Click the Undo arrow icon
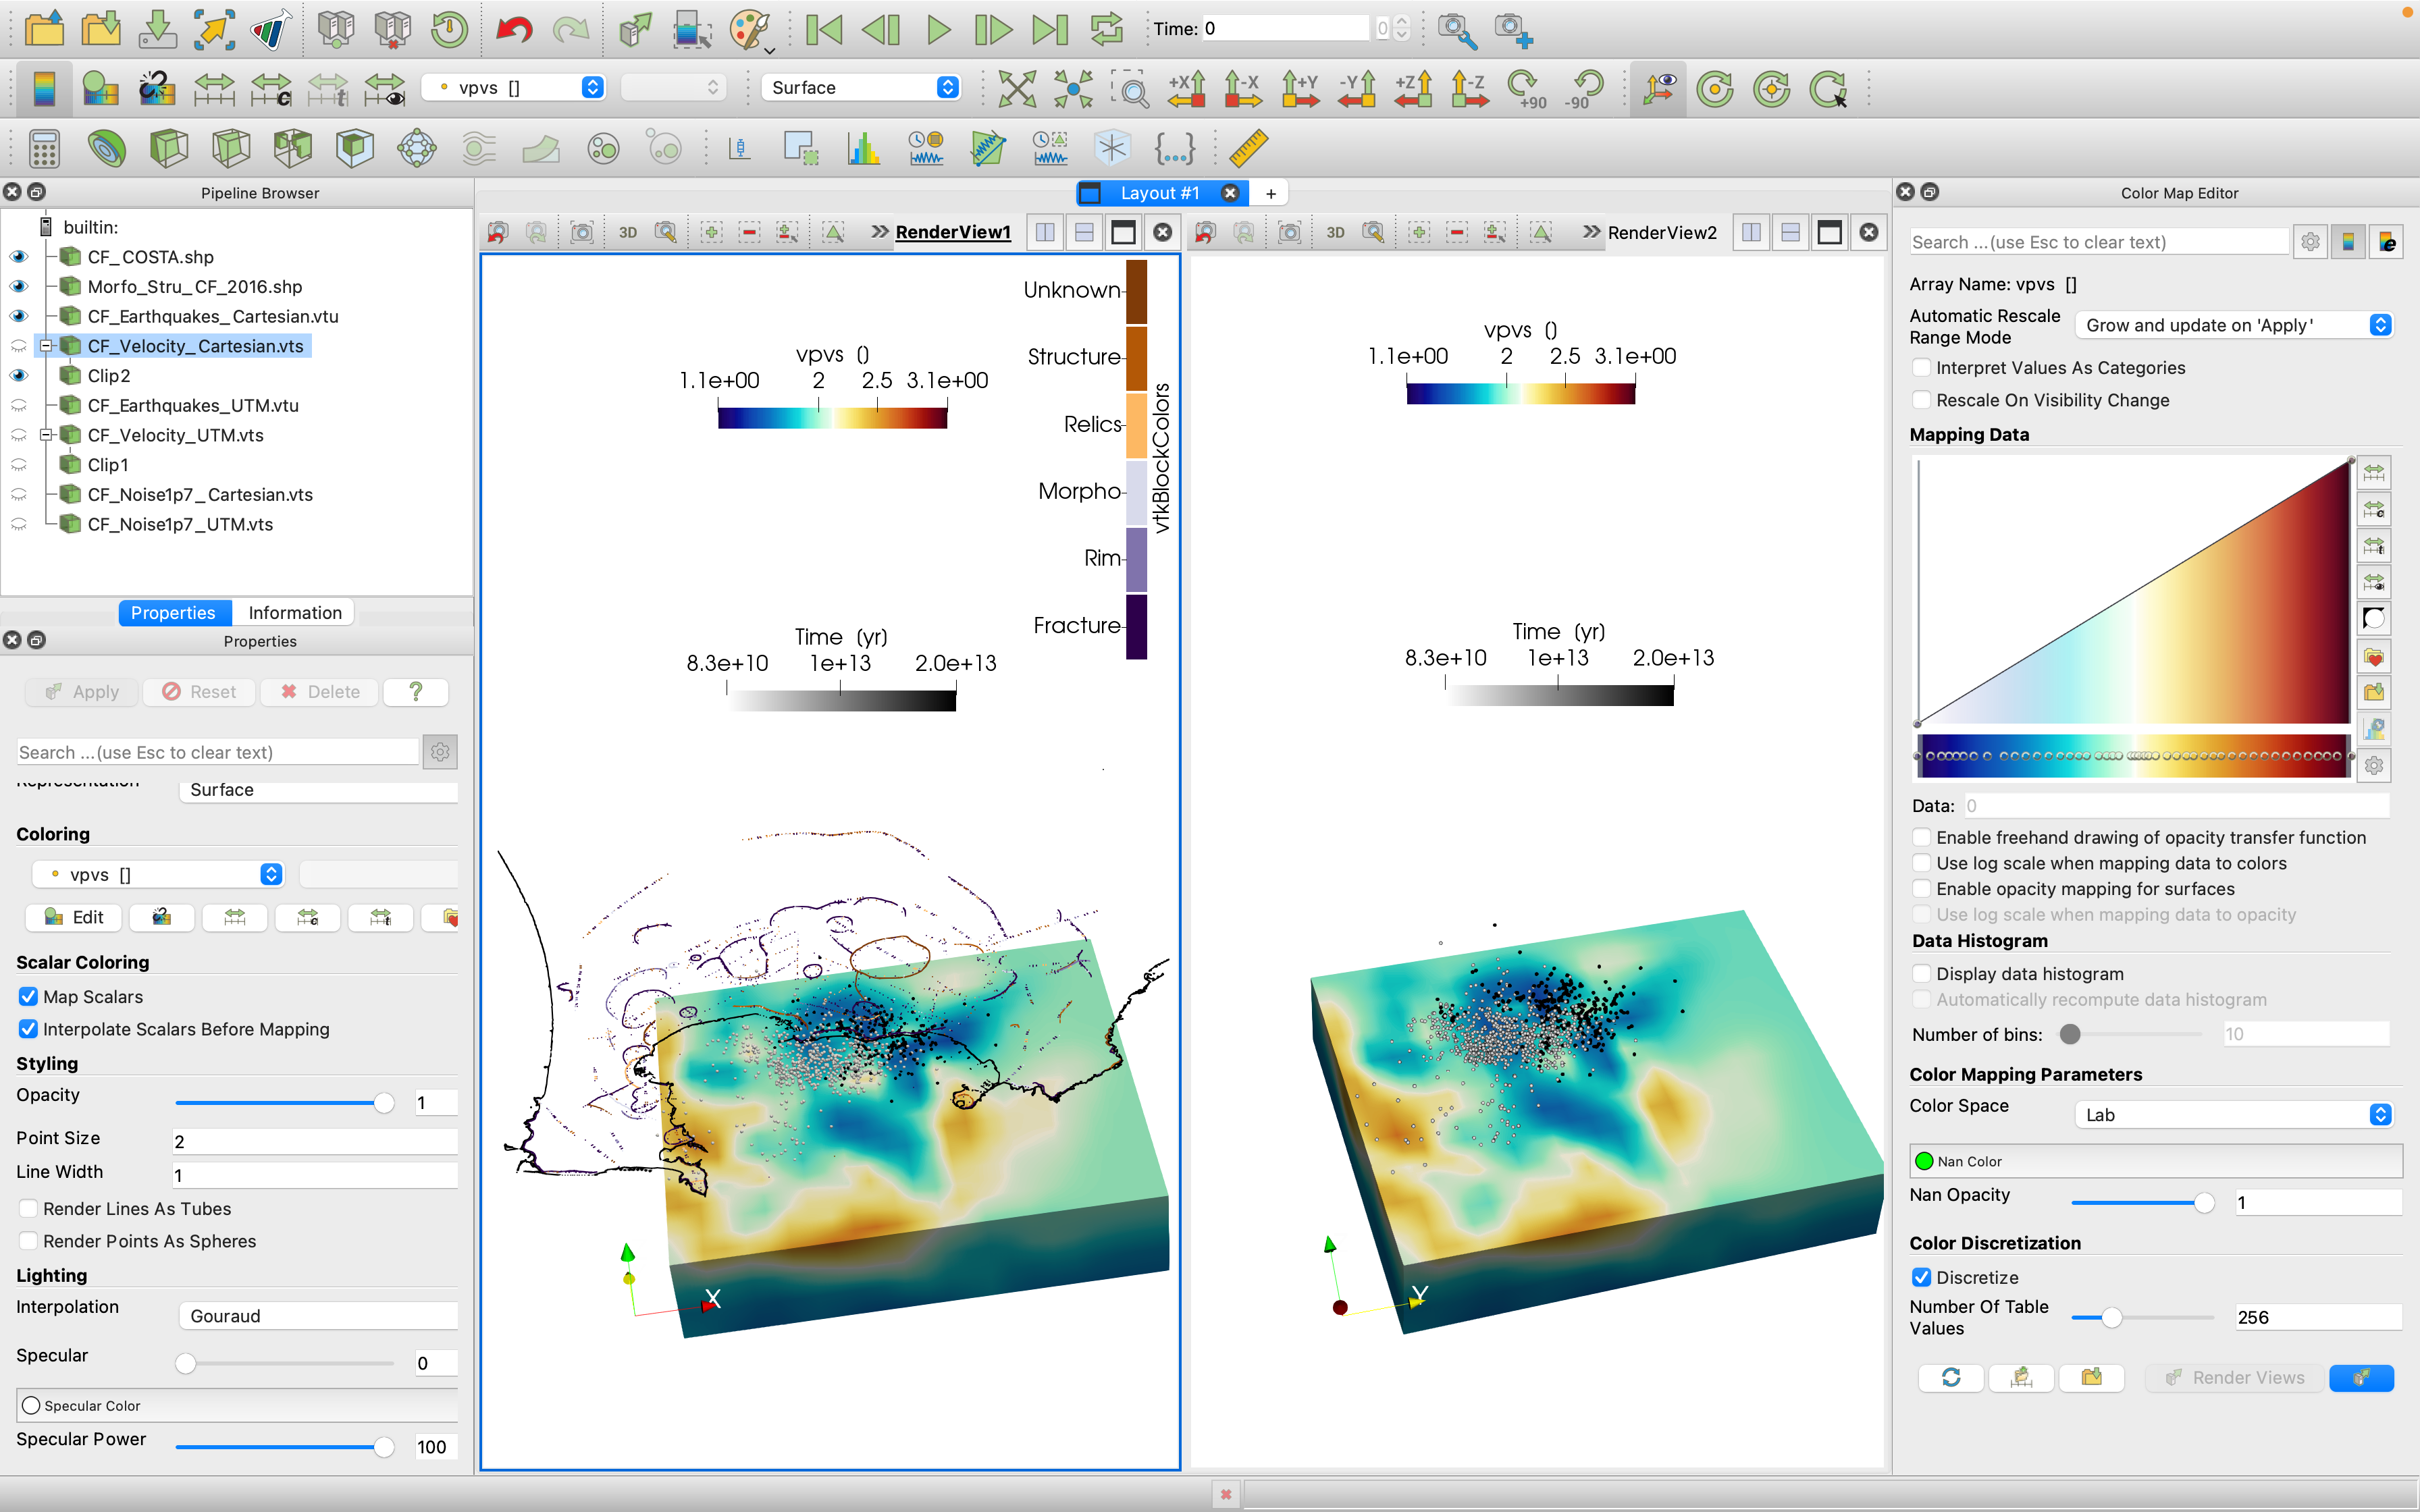This screenshot has height=1512, width=2420. click(x=514, y=29)
